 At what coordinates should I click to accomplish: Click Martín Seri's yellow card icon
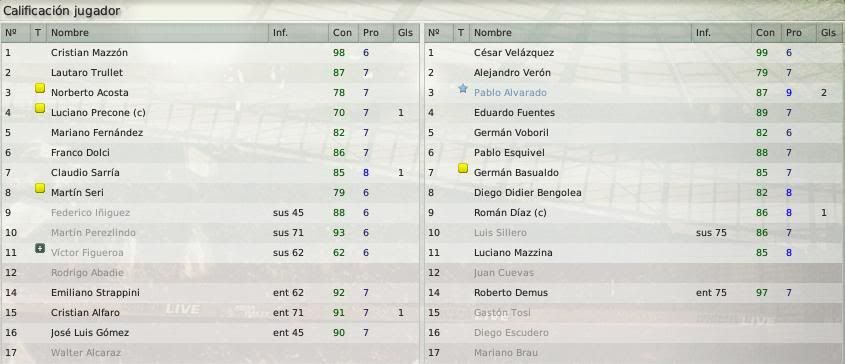pos(39,188)
